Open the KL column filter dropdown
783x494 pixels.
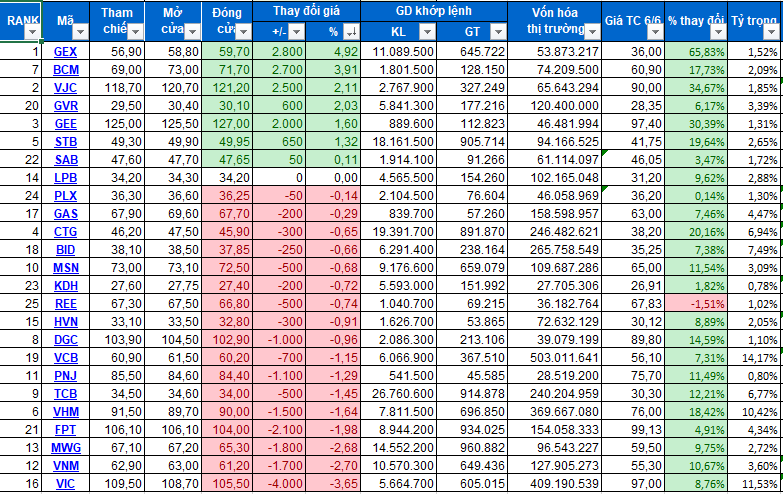427,32
